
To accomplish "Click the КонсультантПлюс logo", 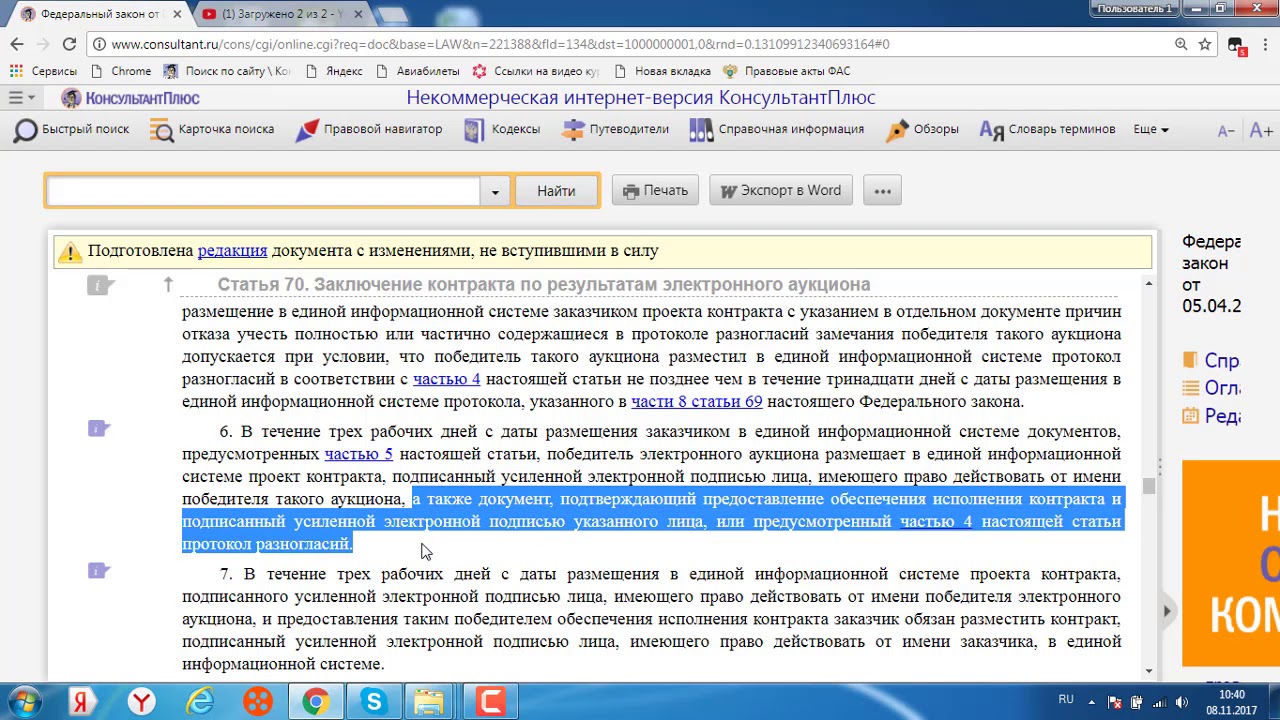I will pos(131,98).
